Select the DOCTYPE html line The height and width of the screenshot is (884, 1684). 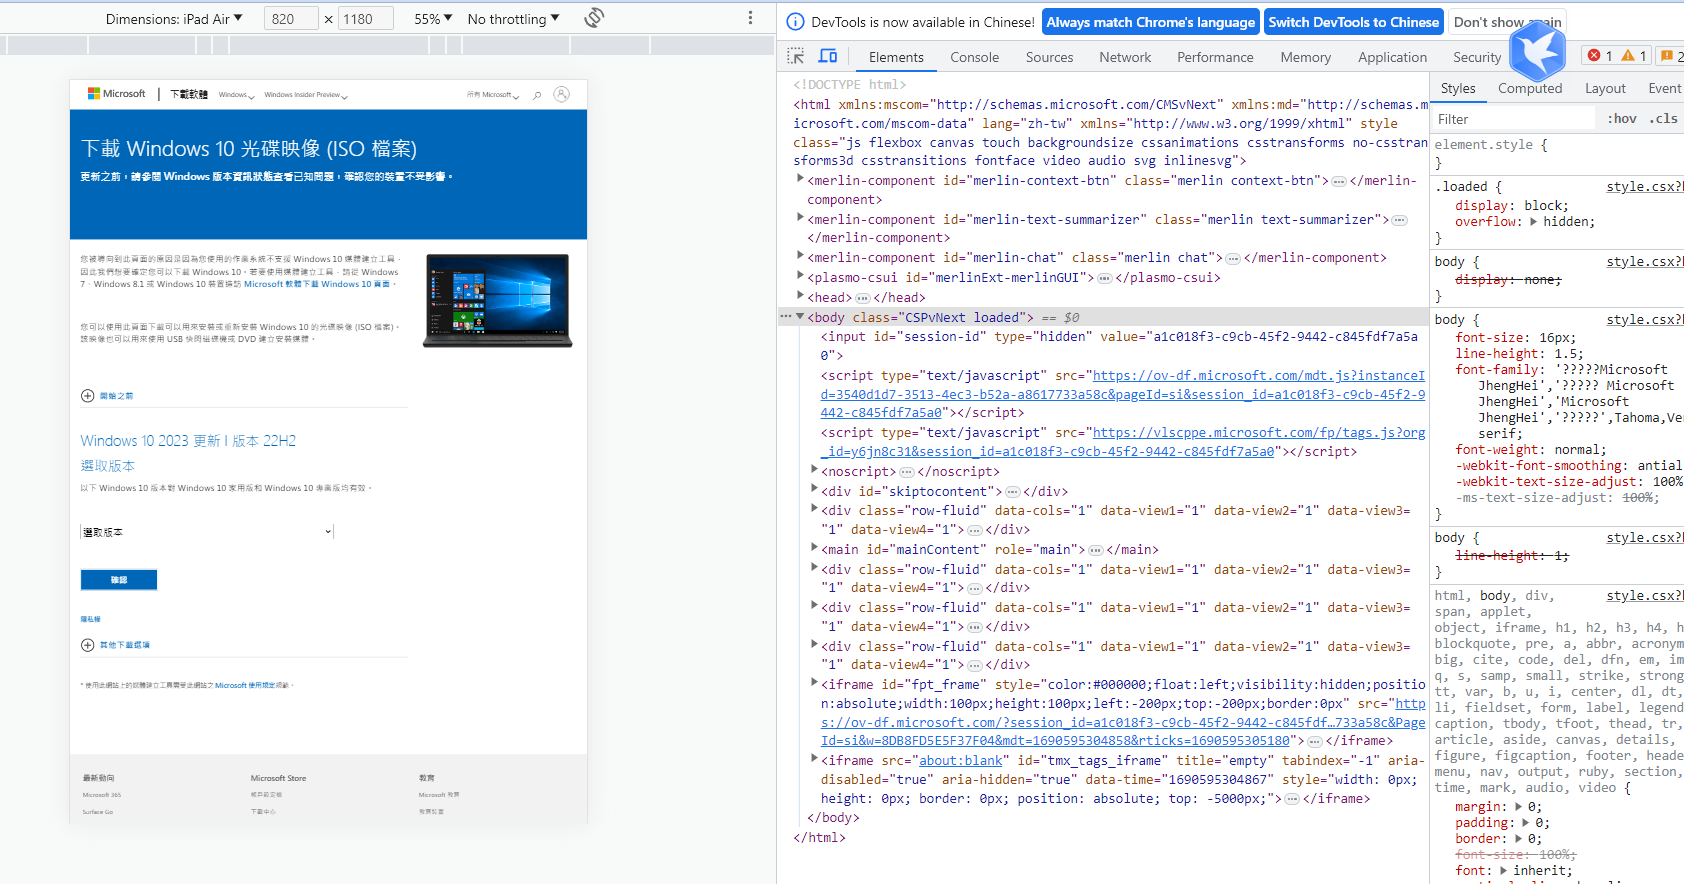click(850, 84)
